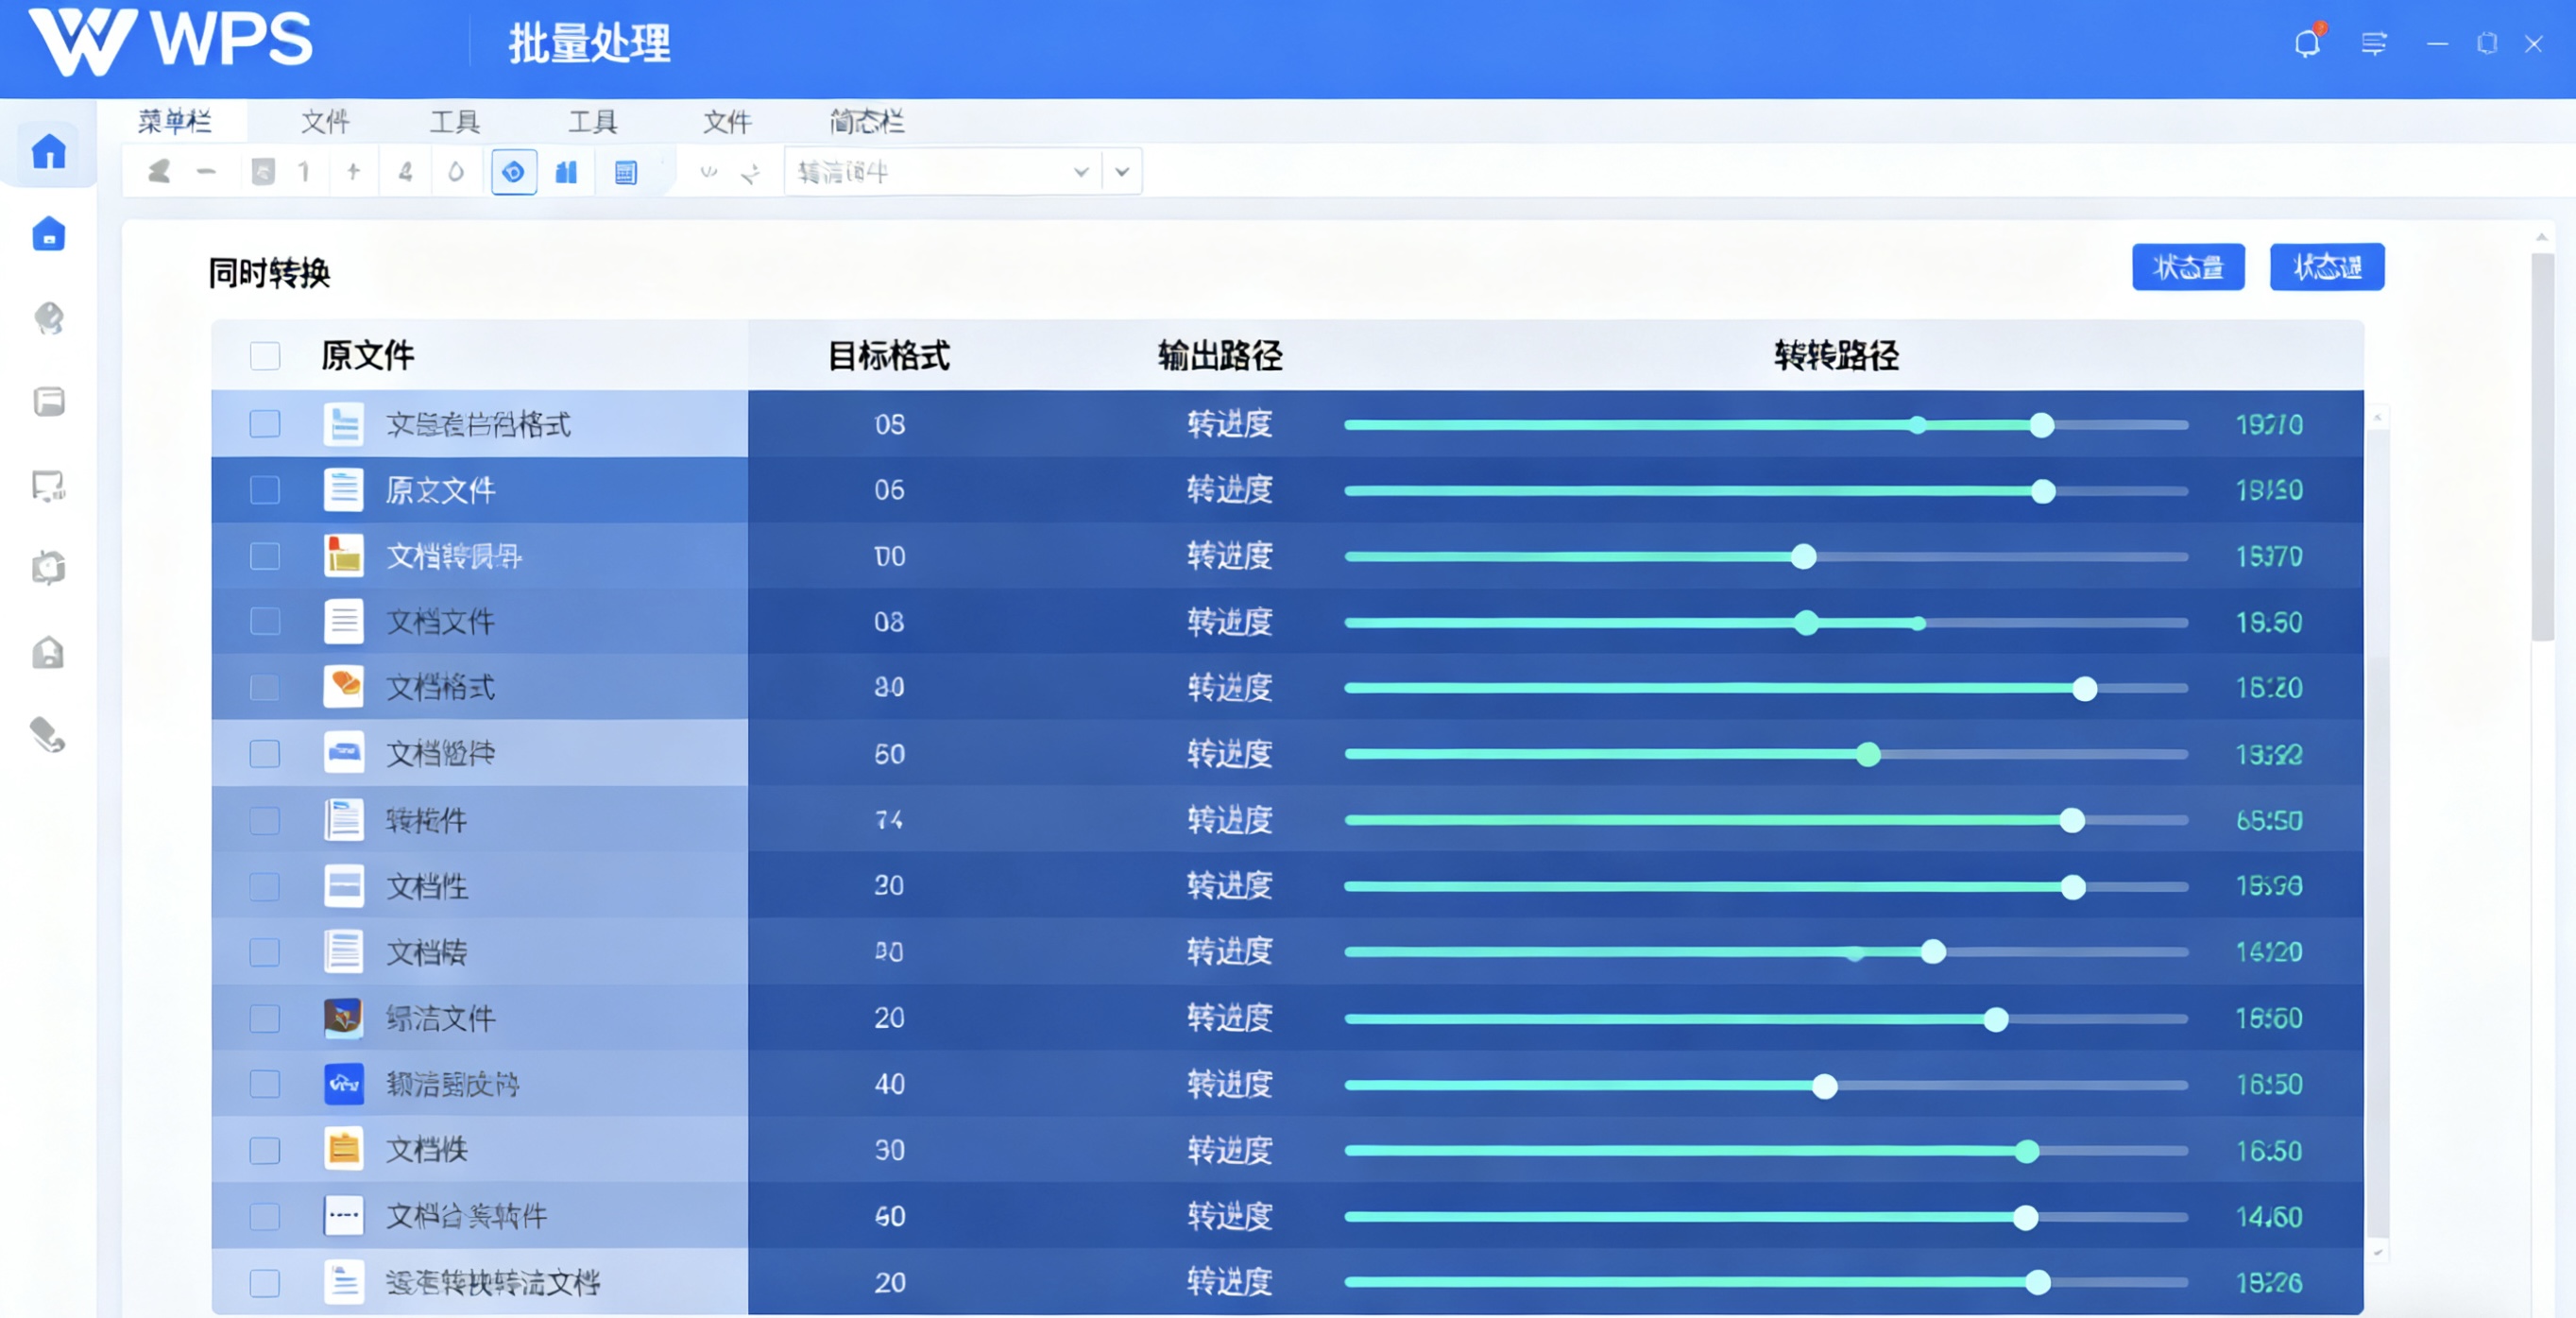Click the ink drop icon in the toolbar
The width and height of the screenshot is (2576, 1318).
click(x=457, y=171)
